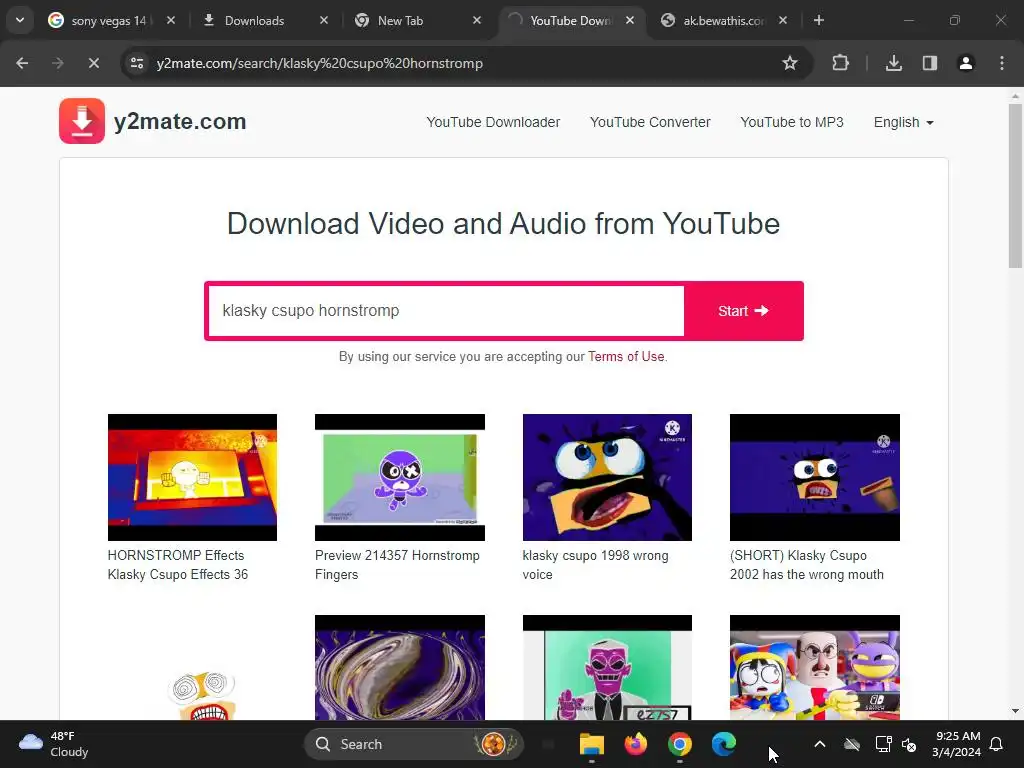Open the weather widget showing 48°F Cloudy

54,744
